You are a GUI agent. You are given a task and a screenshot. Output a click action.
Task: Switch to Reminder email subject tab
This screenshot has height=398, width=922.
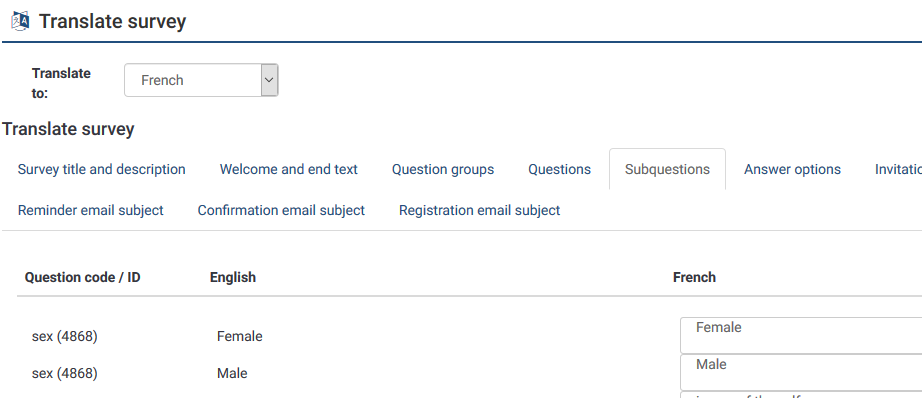(x=91, y=210)
